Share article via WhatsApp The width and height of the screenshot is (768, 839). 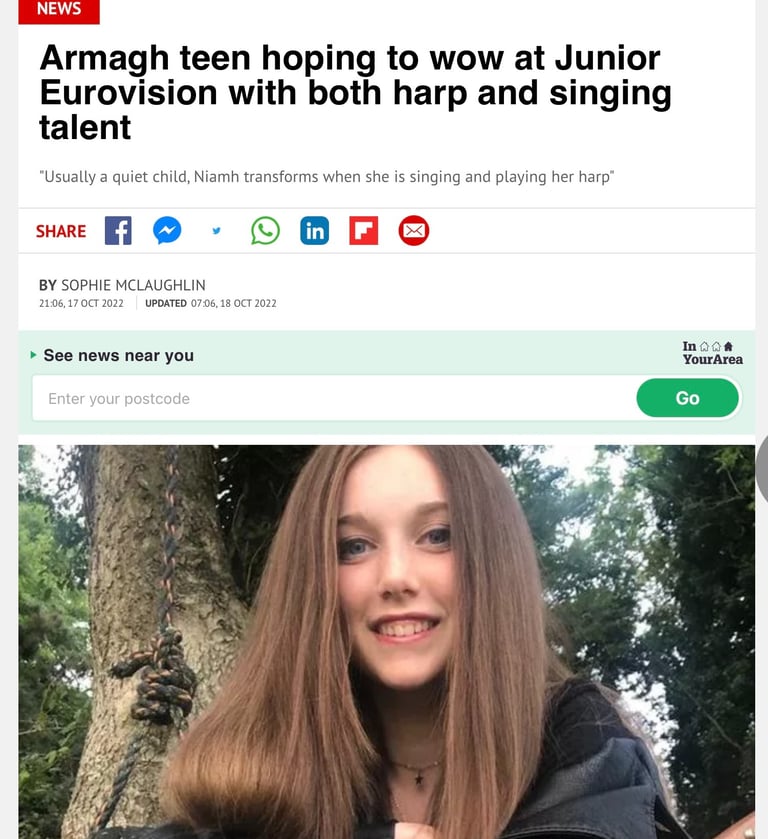[265, 231]
